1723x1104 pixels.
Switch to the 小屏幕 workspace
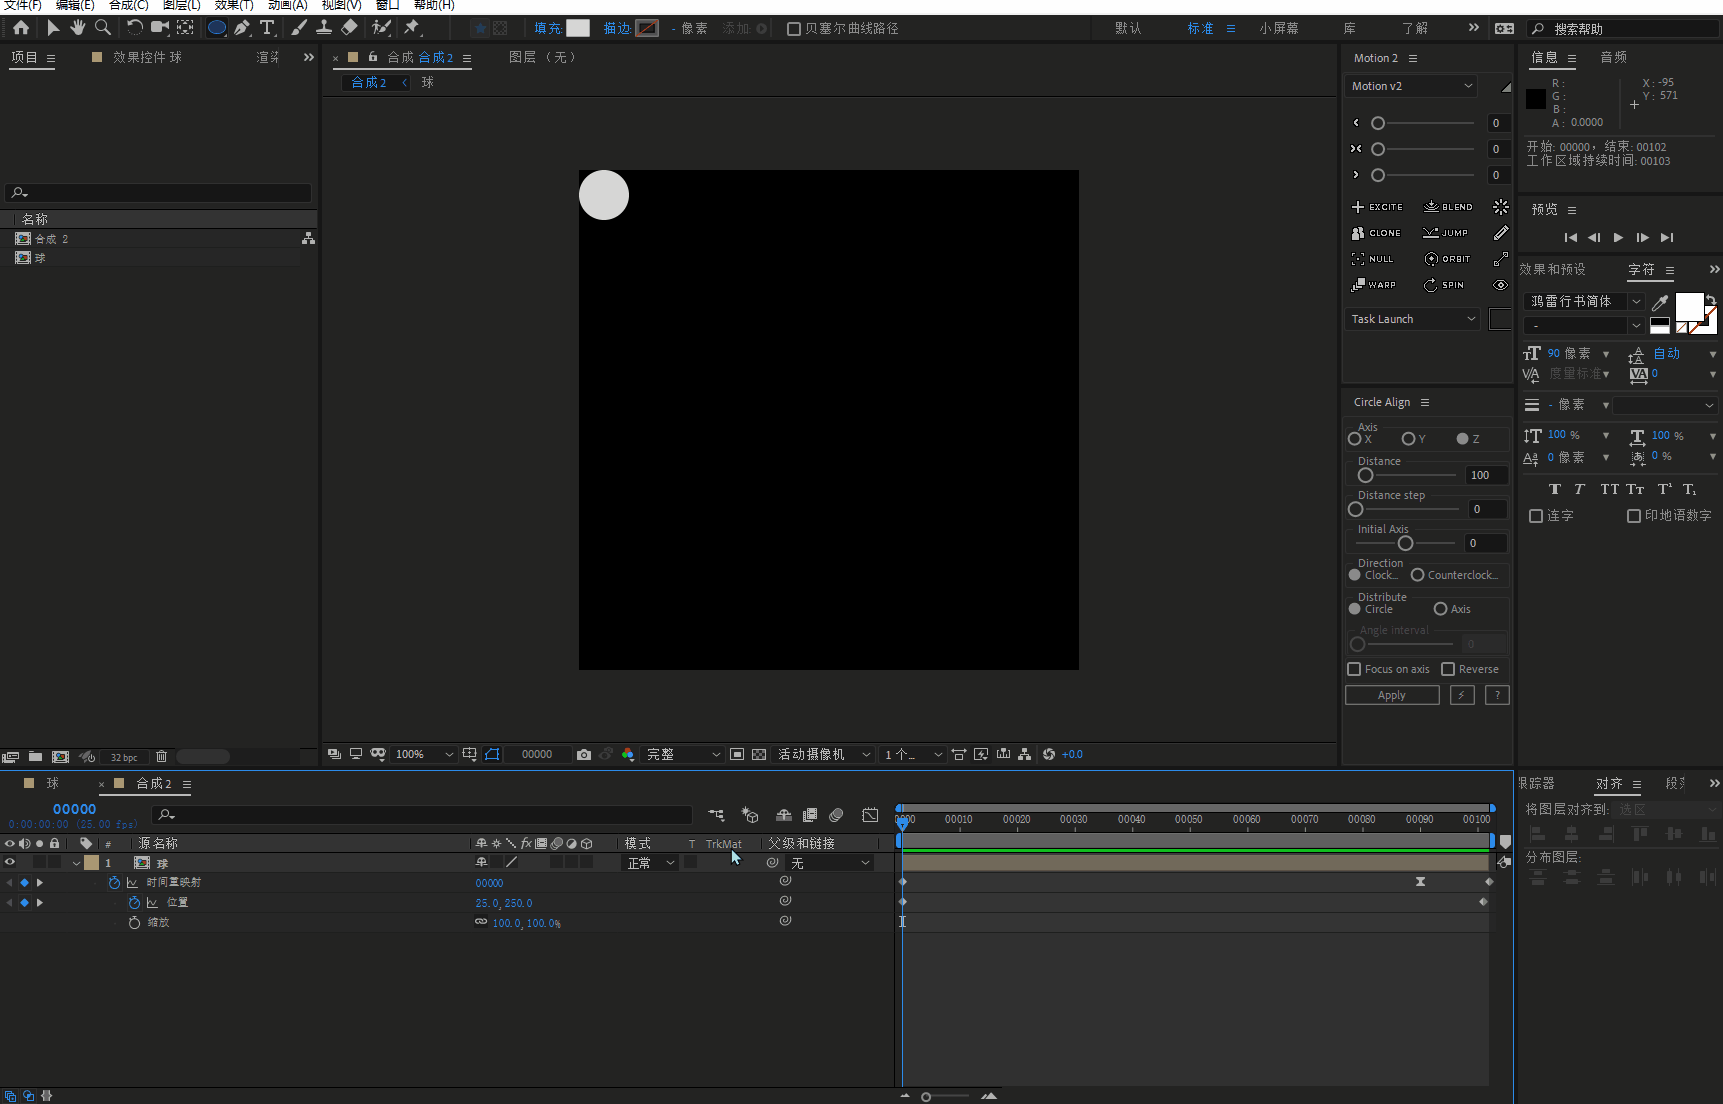[1279, 28]
